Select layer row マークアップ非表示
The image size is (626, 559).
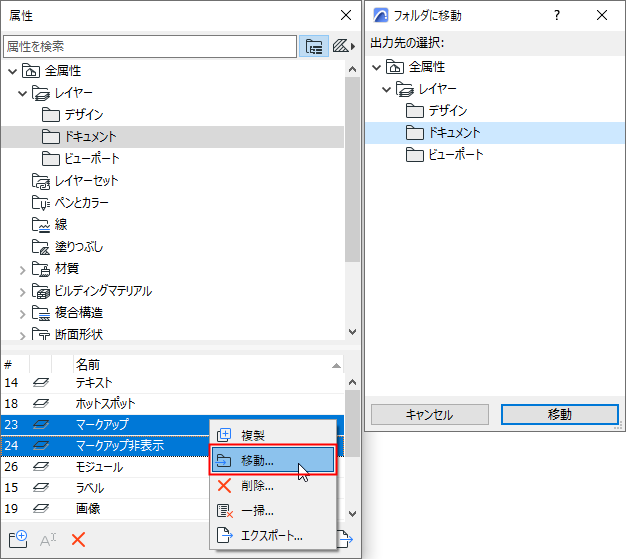106,446
